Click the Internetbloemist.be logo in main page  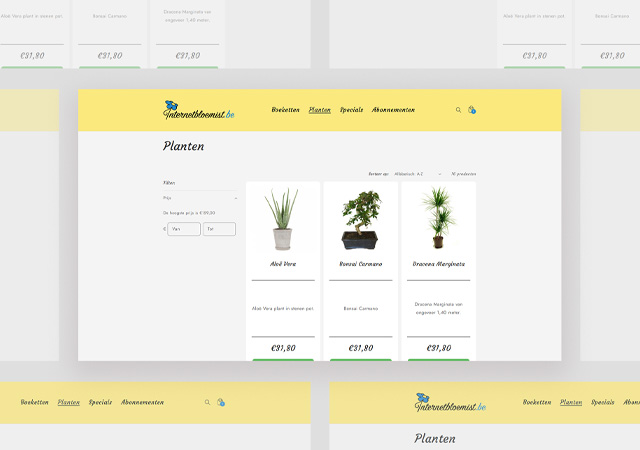(199, 110)
